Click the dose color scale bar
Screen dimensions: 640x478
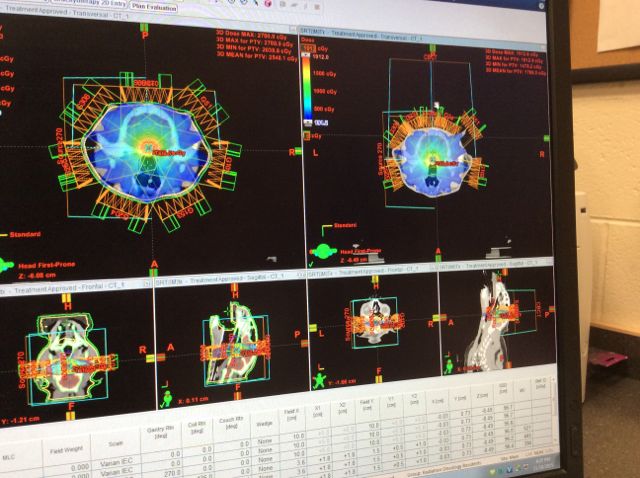pos(308,88)
